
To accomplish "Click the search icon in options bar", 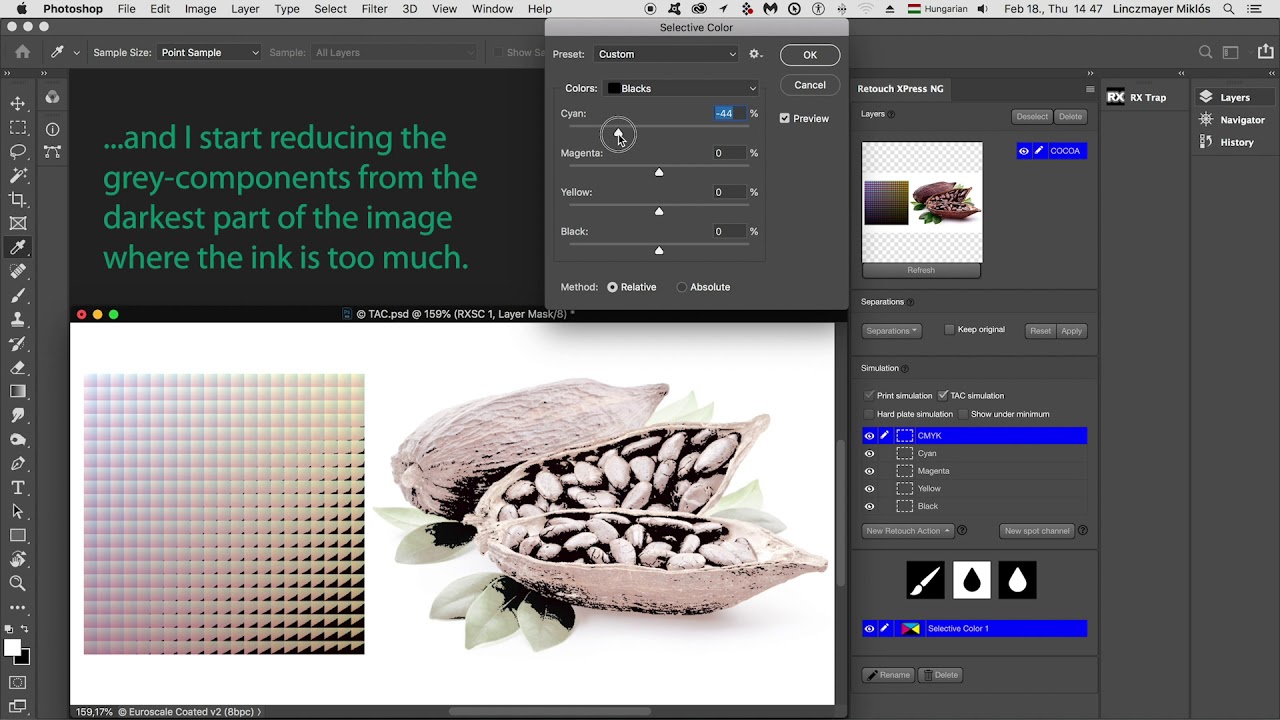I will point(1206,52).
